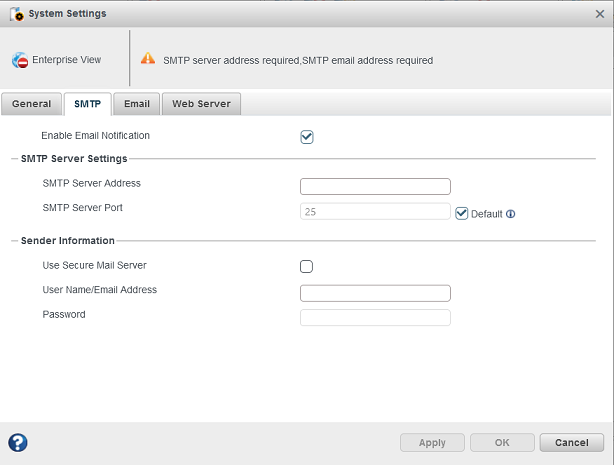The width and height of the screenshot is (614, 465).
Task: Switch to the General tab
Action: tap(32, 104)
